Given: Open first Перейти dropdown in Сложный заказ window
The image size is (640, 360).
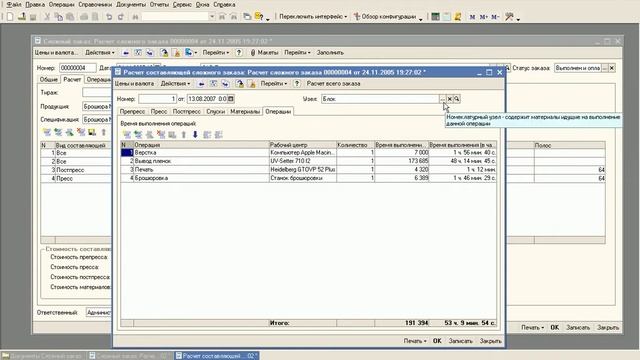Looking at the screenshot, I should pos(216,53).
